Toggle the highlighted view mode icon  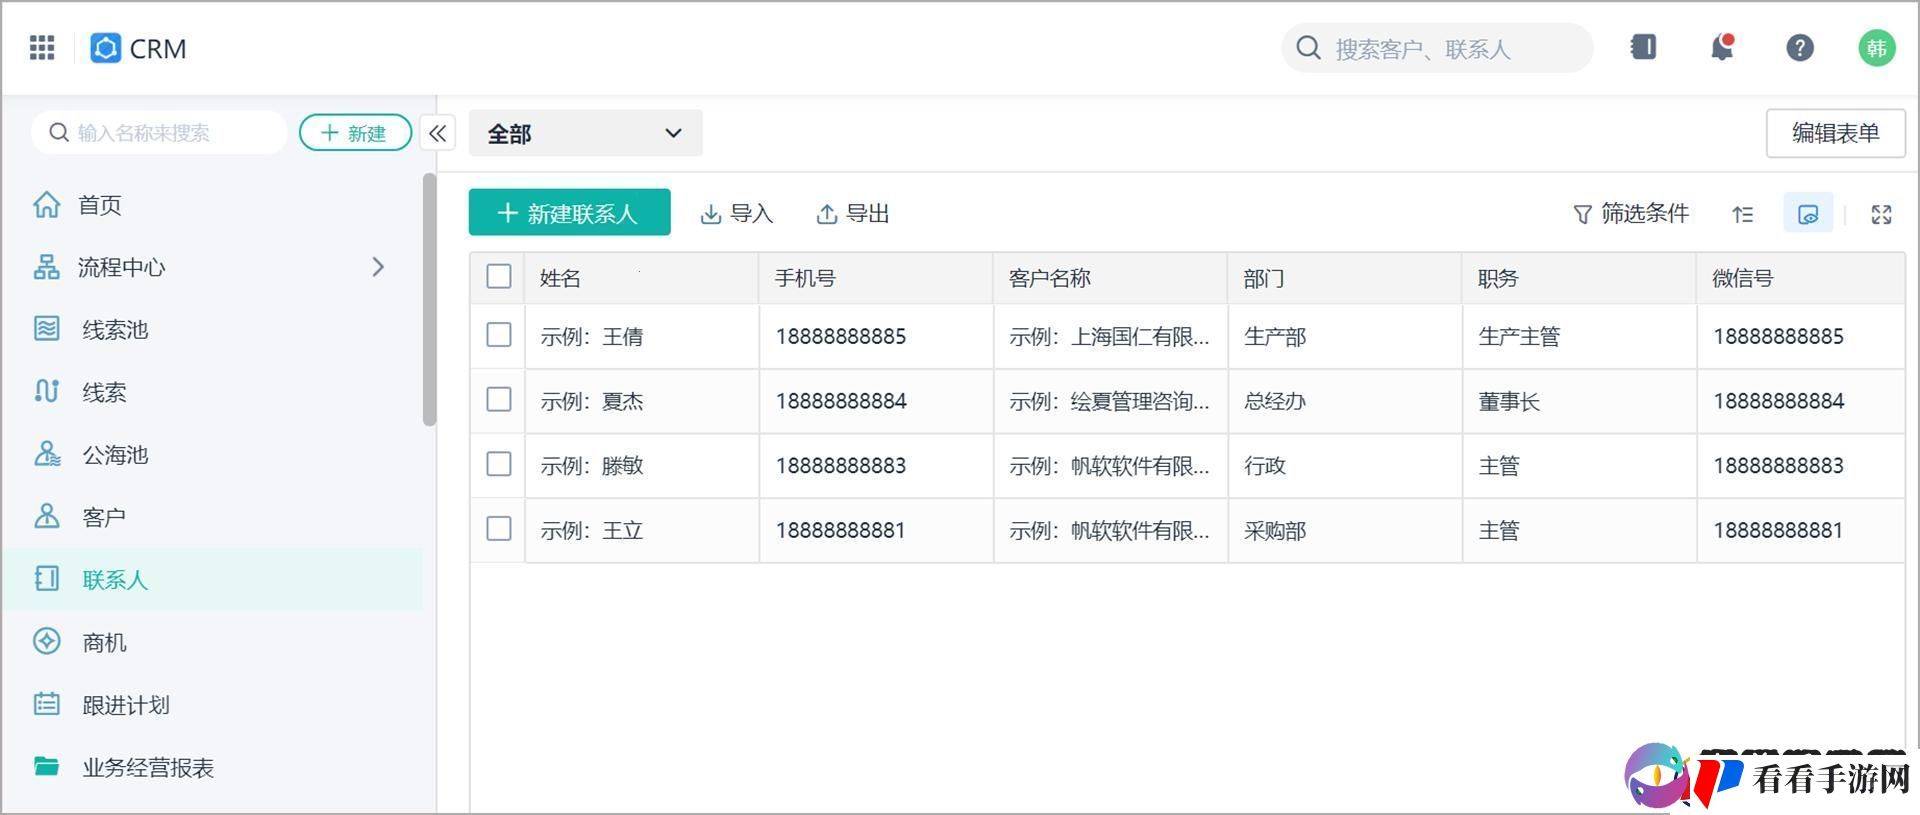point(1808,214)
